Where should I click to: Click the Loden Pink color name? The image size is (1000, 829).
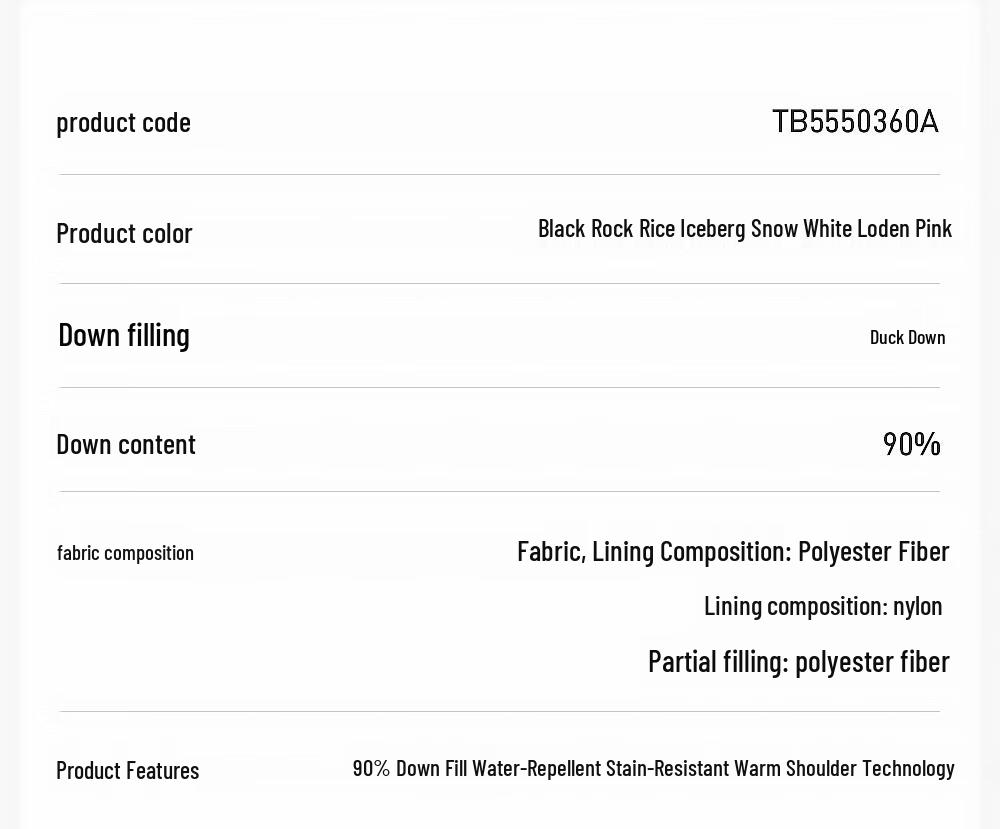904,228
